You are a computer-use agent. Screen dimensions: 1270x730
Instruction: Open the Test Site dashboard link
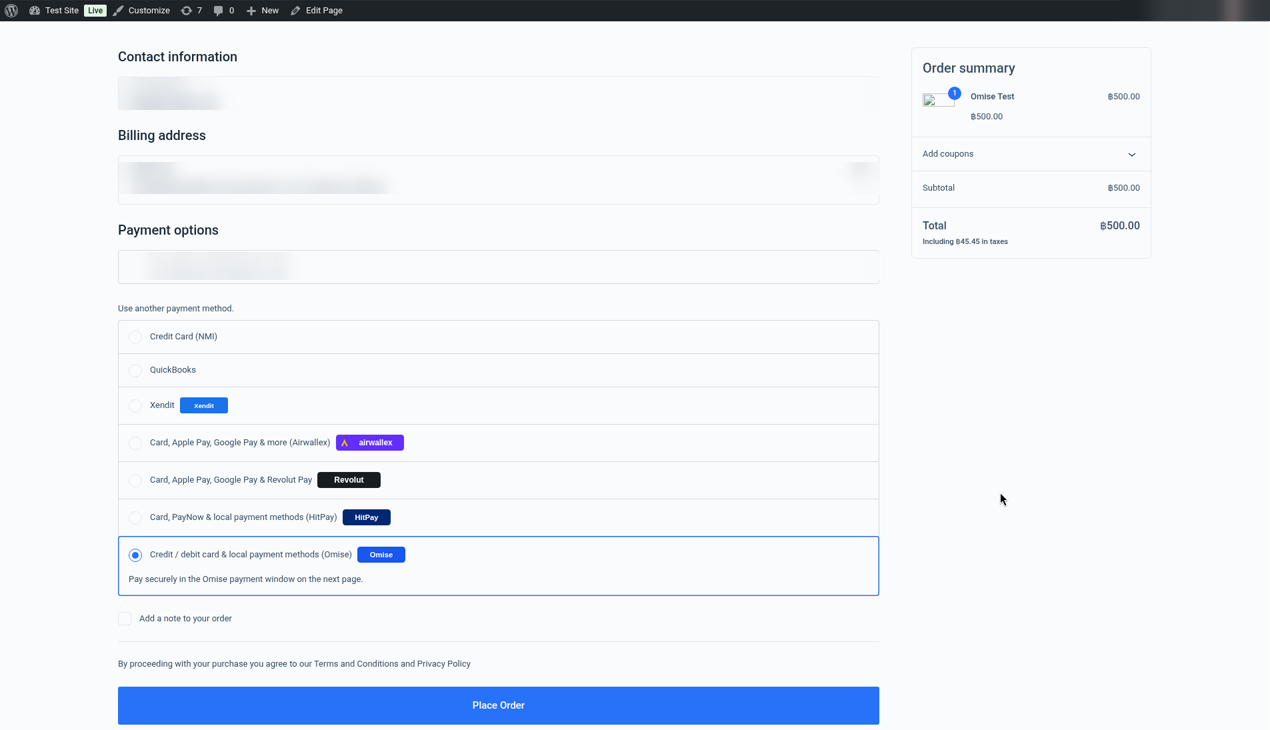54,10
